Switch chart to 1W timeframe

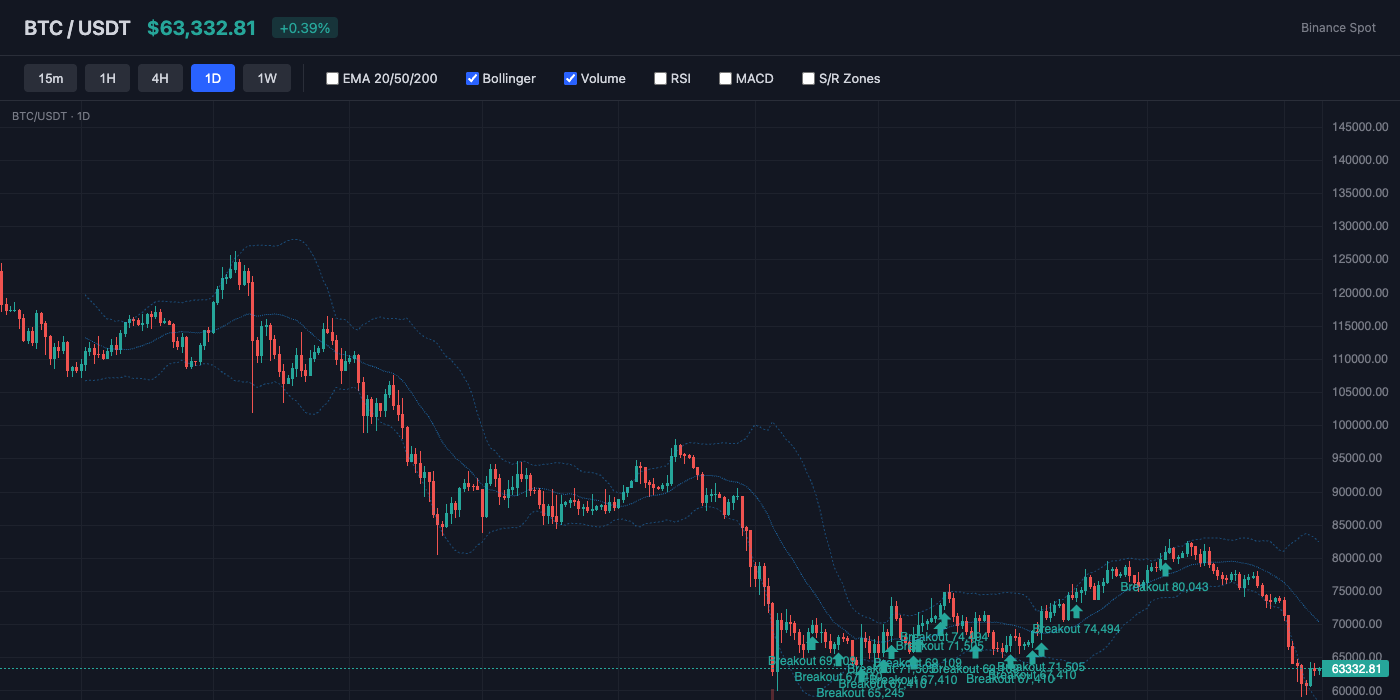[267, 78]
